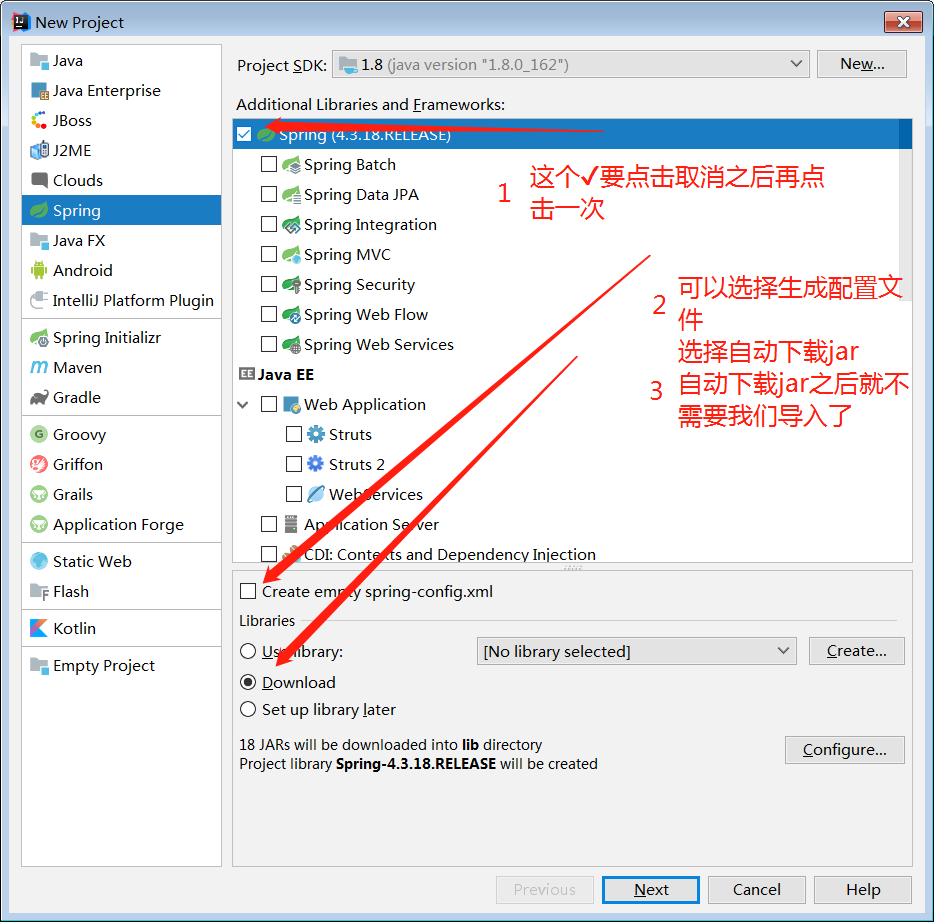Choose the Maven 'm' icon
Screen dimensions: 934x922
click(x=39, y=367)
